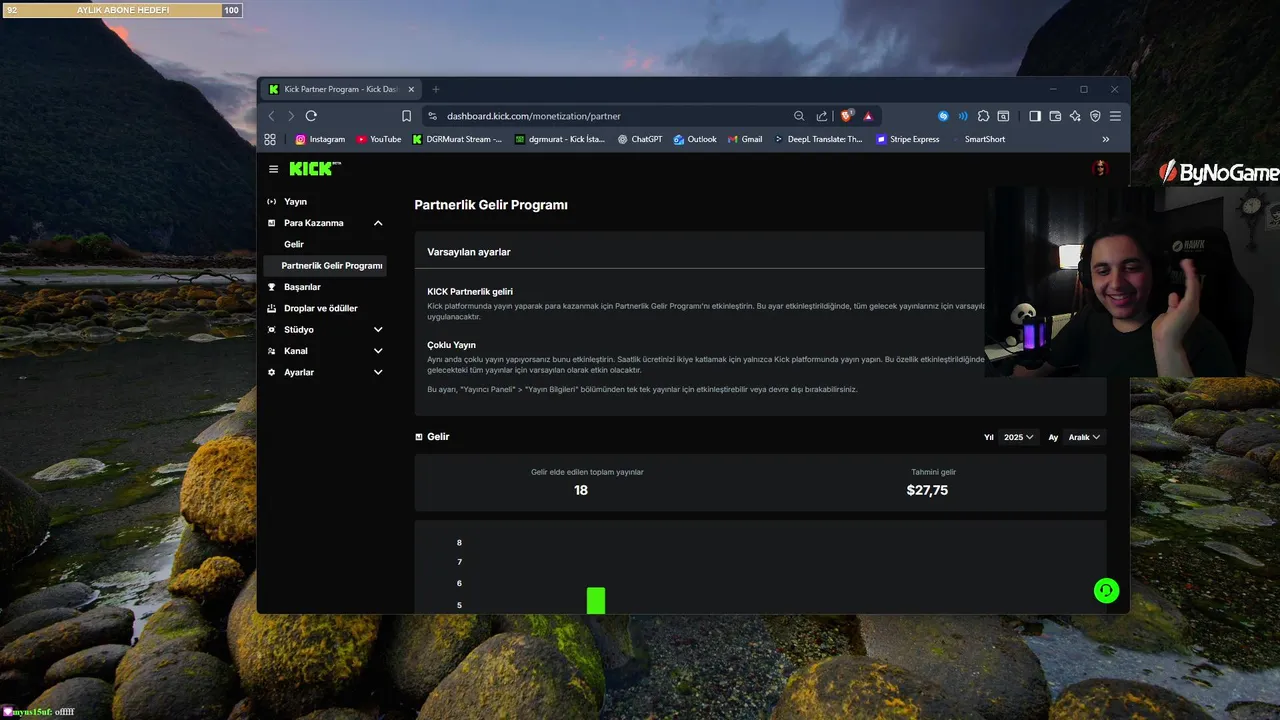Open SmartShort bookmark
Screen dimensions: 1280x720
(x=978, y=139)
